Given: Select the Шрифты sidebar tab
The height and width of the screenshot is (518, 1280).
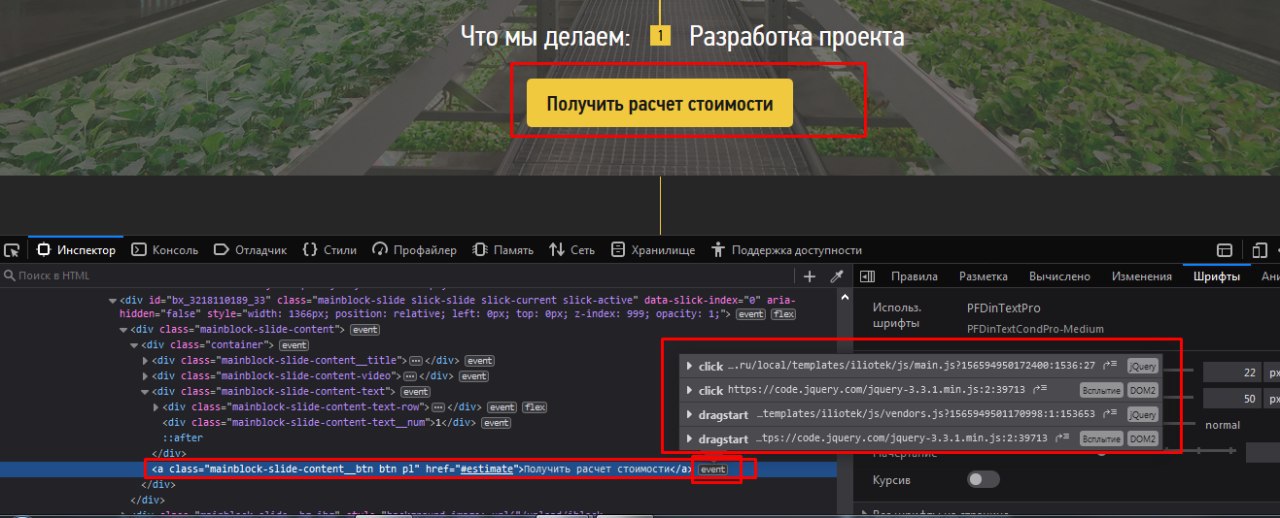Looking at the screenshot, I should pyautogui.click(x=1216, y=277).
